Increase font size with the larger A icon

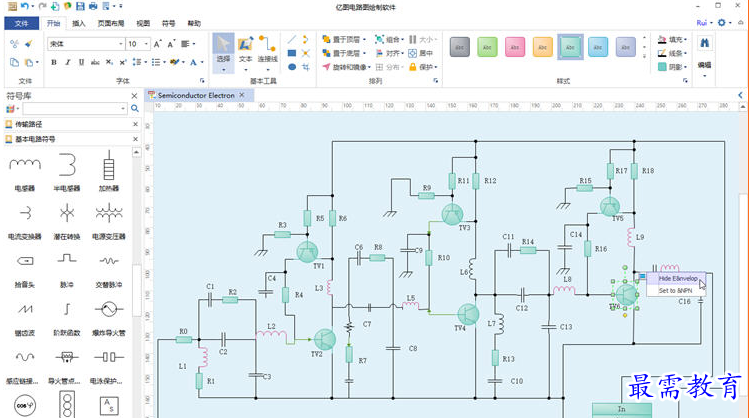point(157,44)
